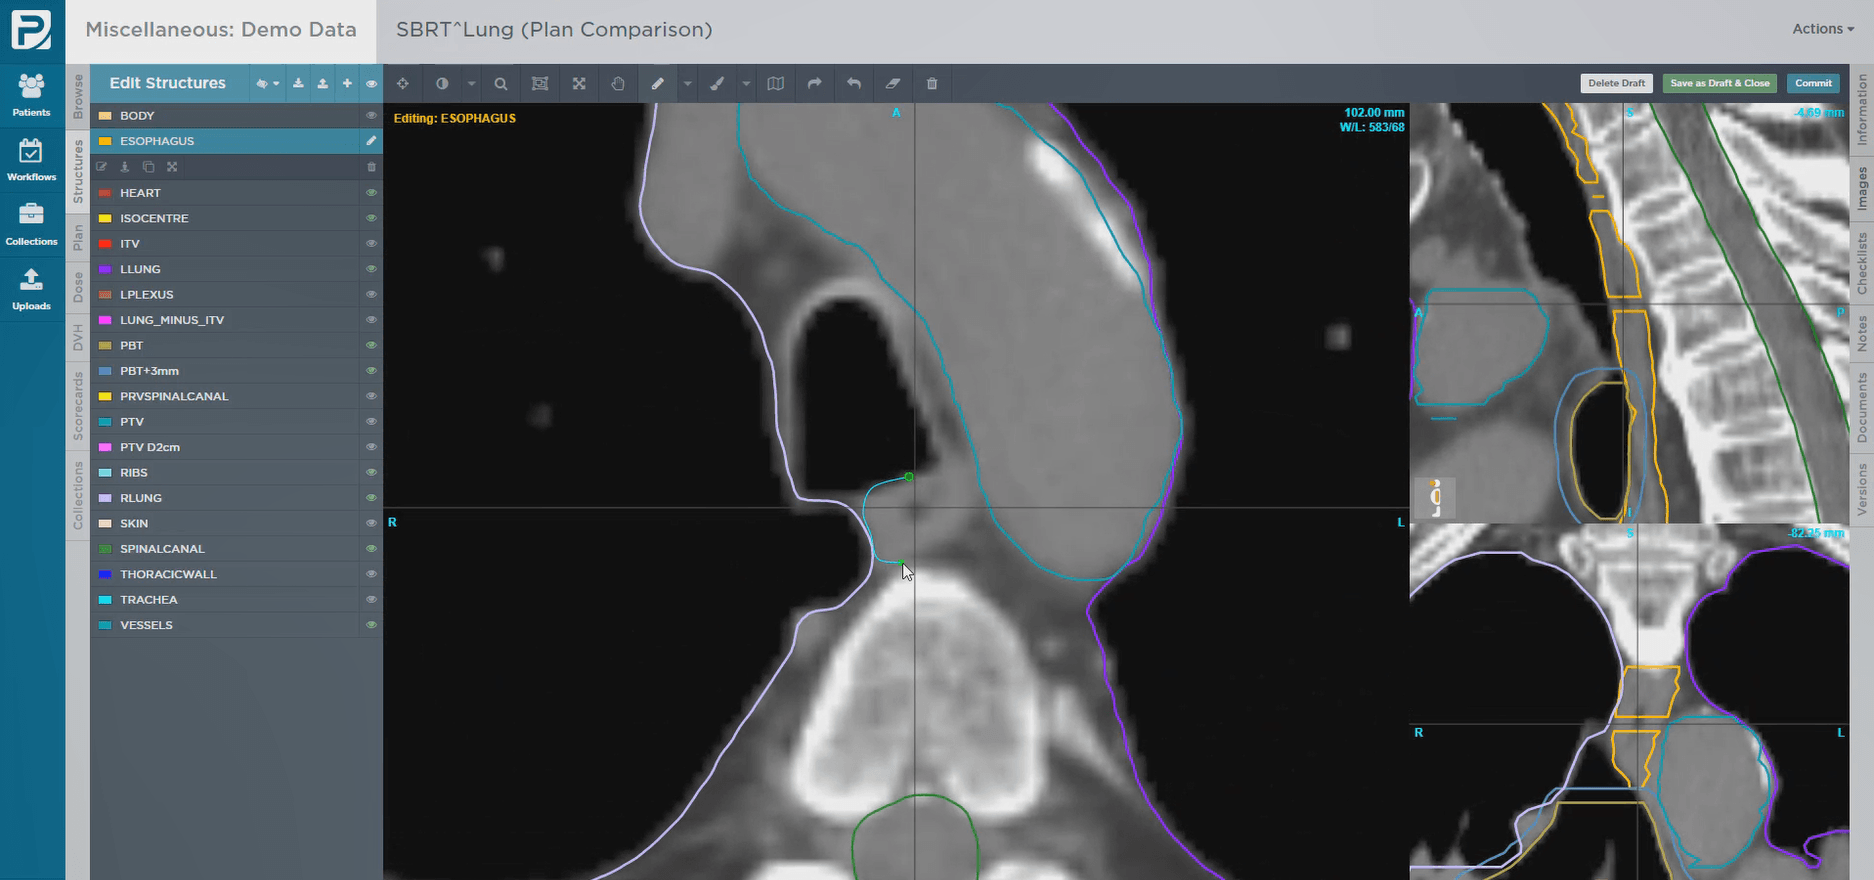Open the Patients section in sidebar
This screenshot has width=1874, height=880.
coord(31,96)
